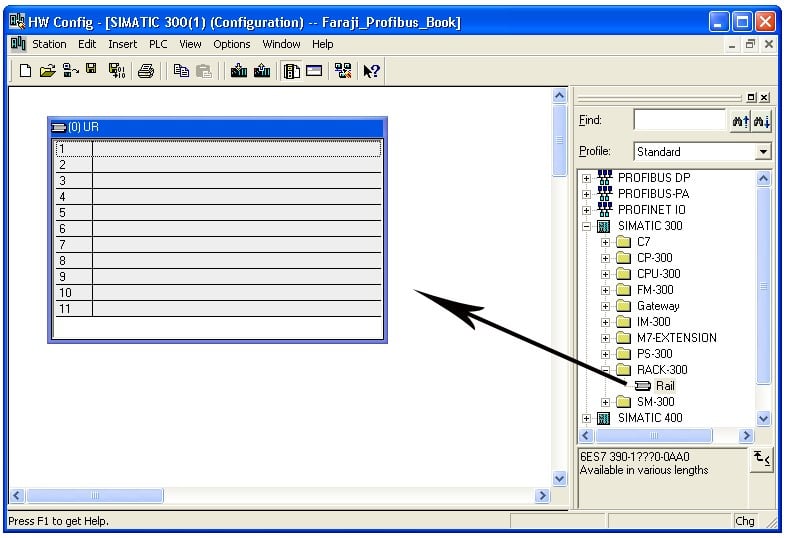Click catalog tree scroll down arrow

pos(763,418)
